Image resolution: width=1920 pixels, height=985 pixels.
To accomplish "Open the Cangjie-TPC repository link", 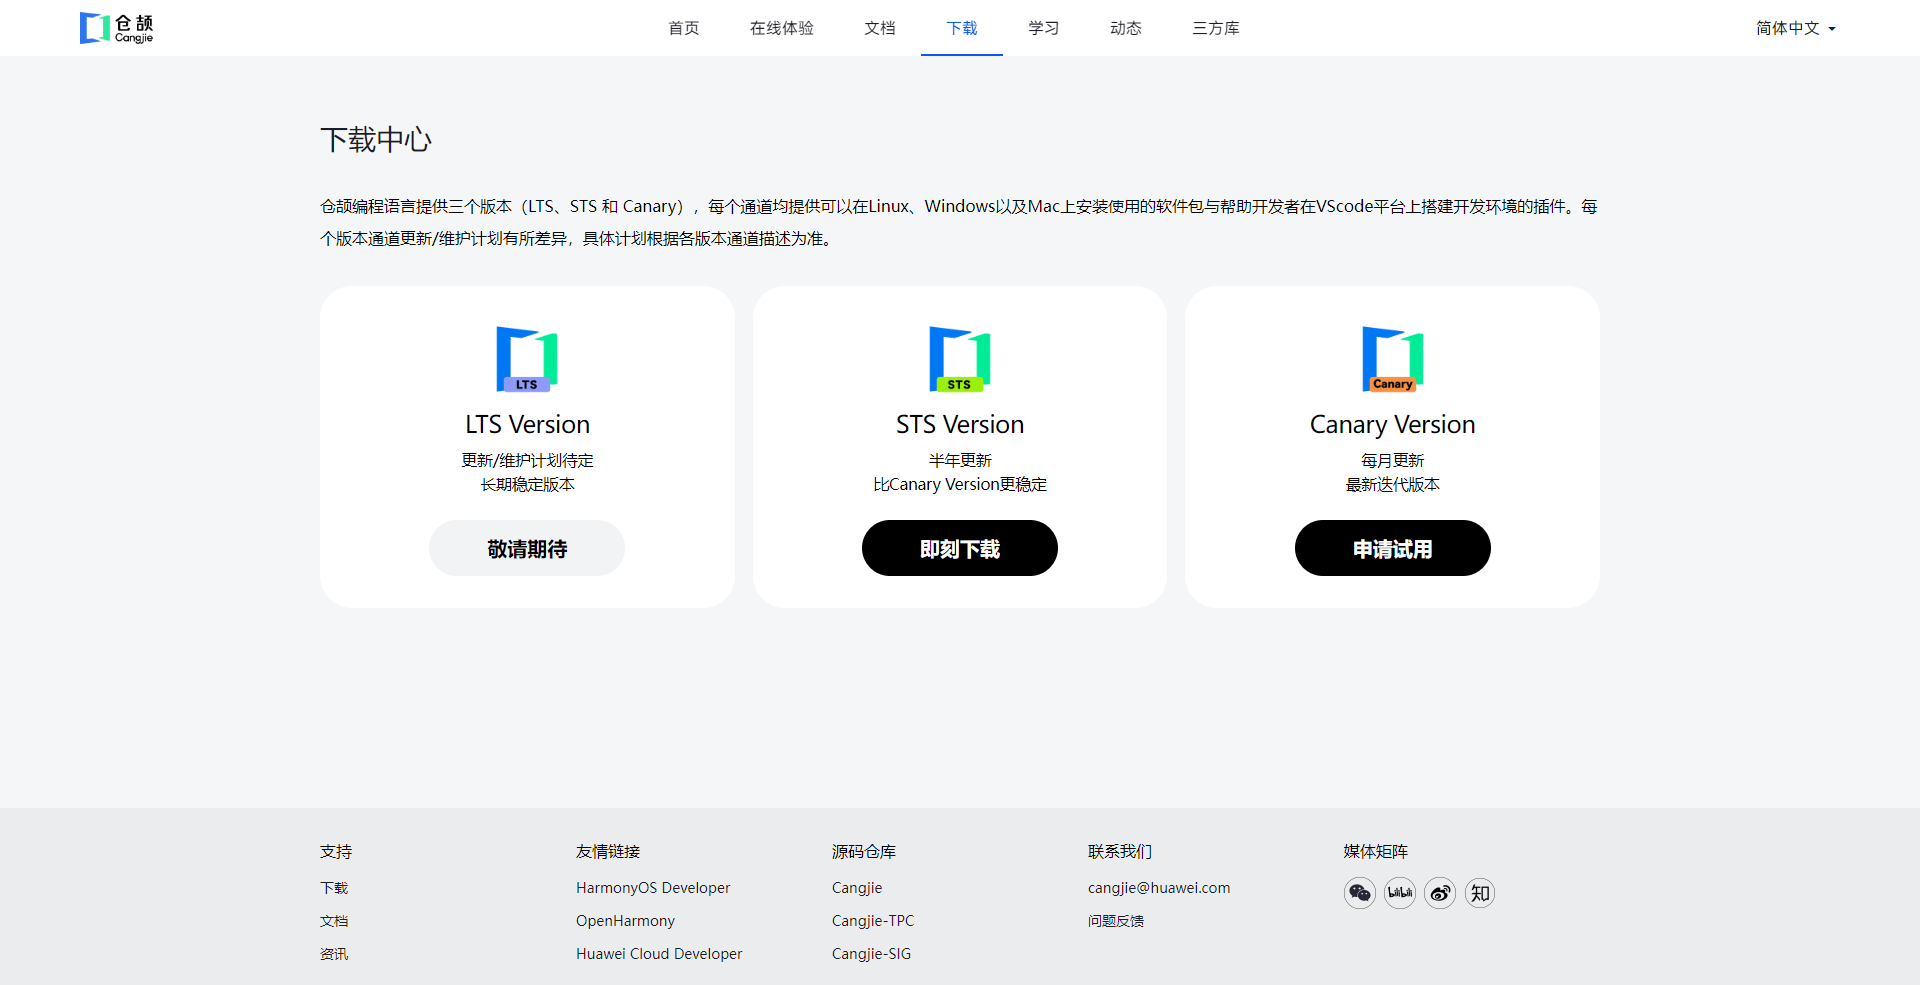I will [x=873, y=921].
